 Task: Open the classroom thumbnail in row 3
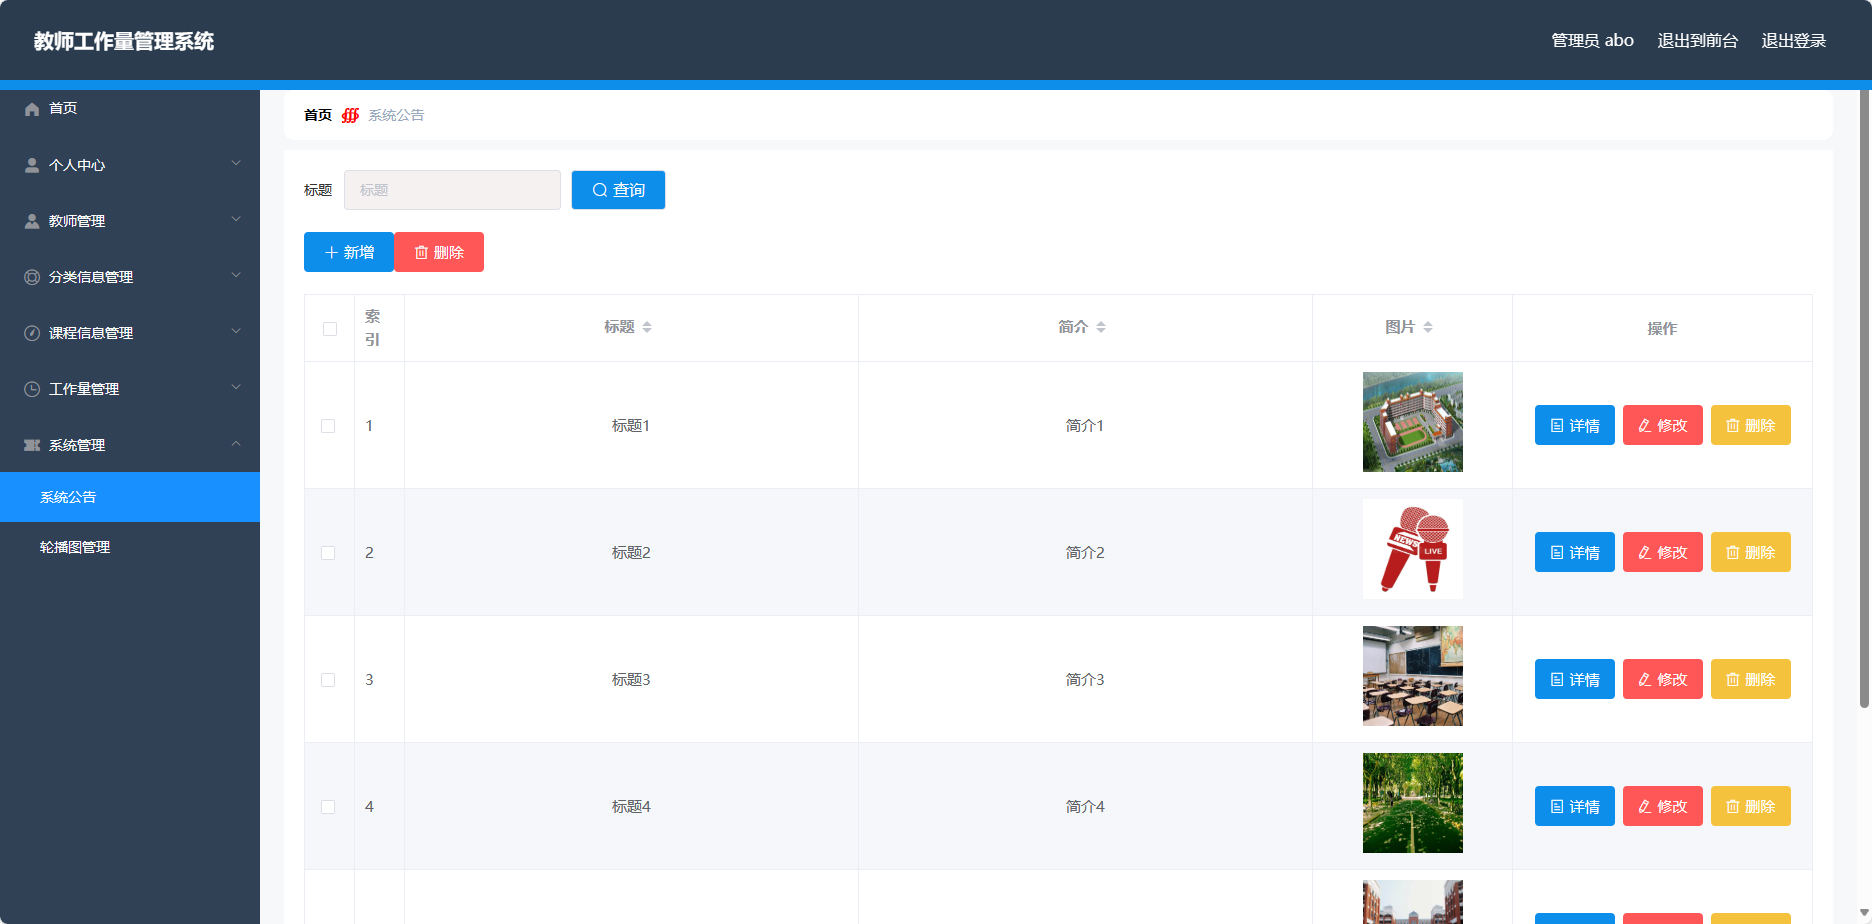1412,676
